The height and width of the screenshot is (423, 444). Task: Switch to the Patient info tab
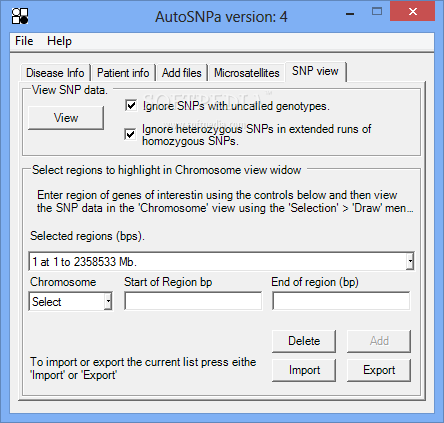coord(123,73)
